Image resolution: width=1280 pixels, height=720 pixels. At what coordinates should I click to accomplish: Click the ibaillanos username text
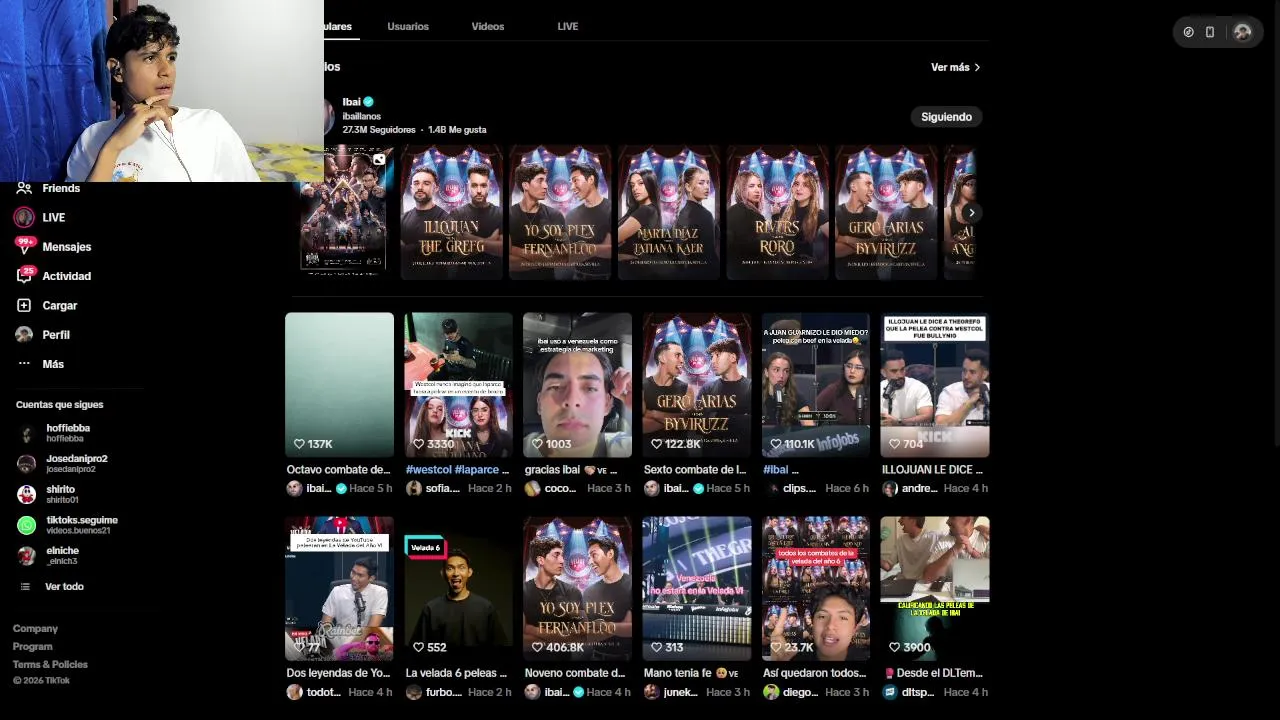362,116
